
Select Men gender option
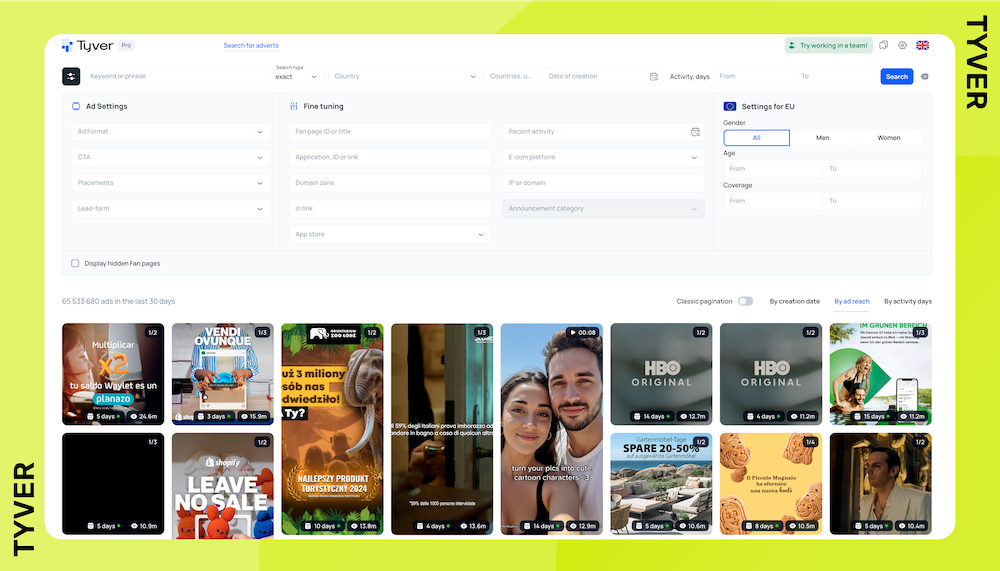(x=823, y=138)
